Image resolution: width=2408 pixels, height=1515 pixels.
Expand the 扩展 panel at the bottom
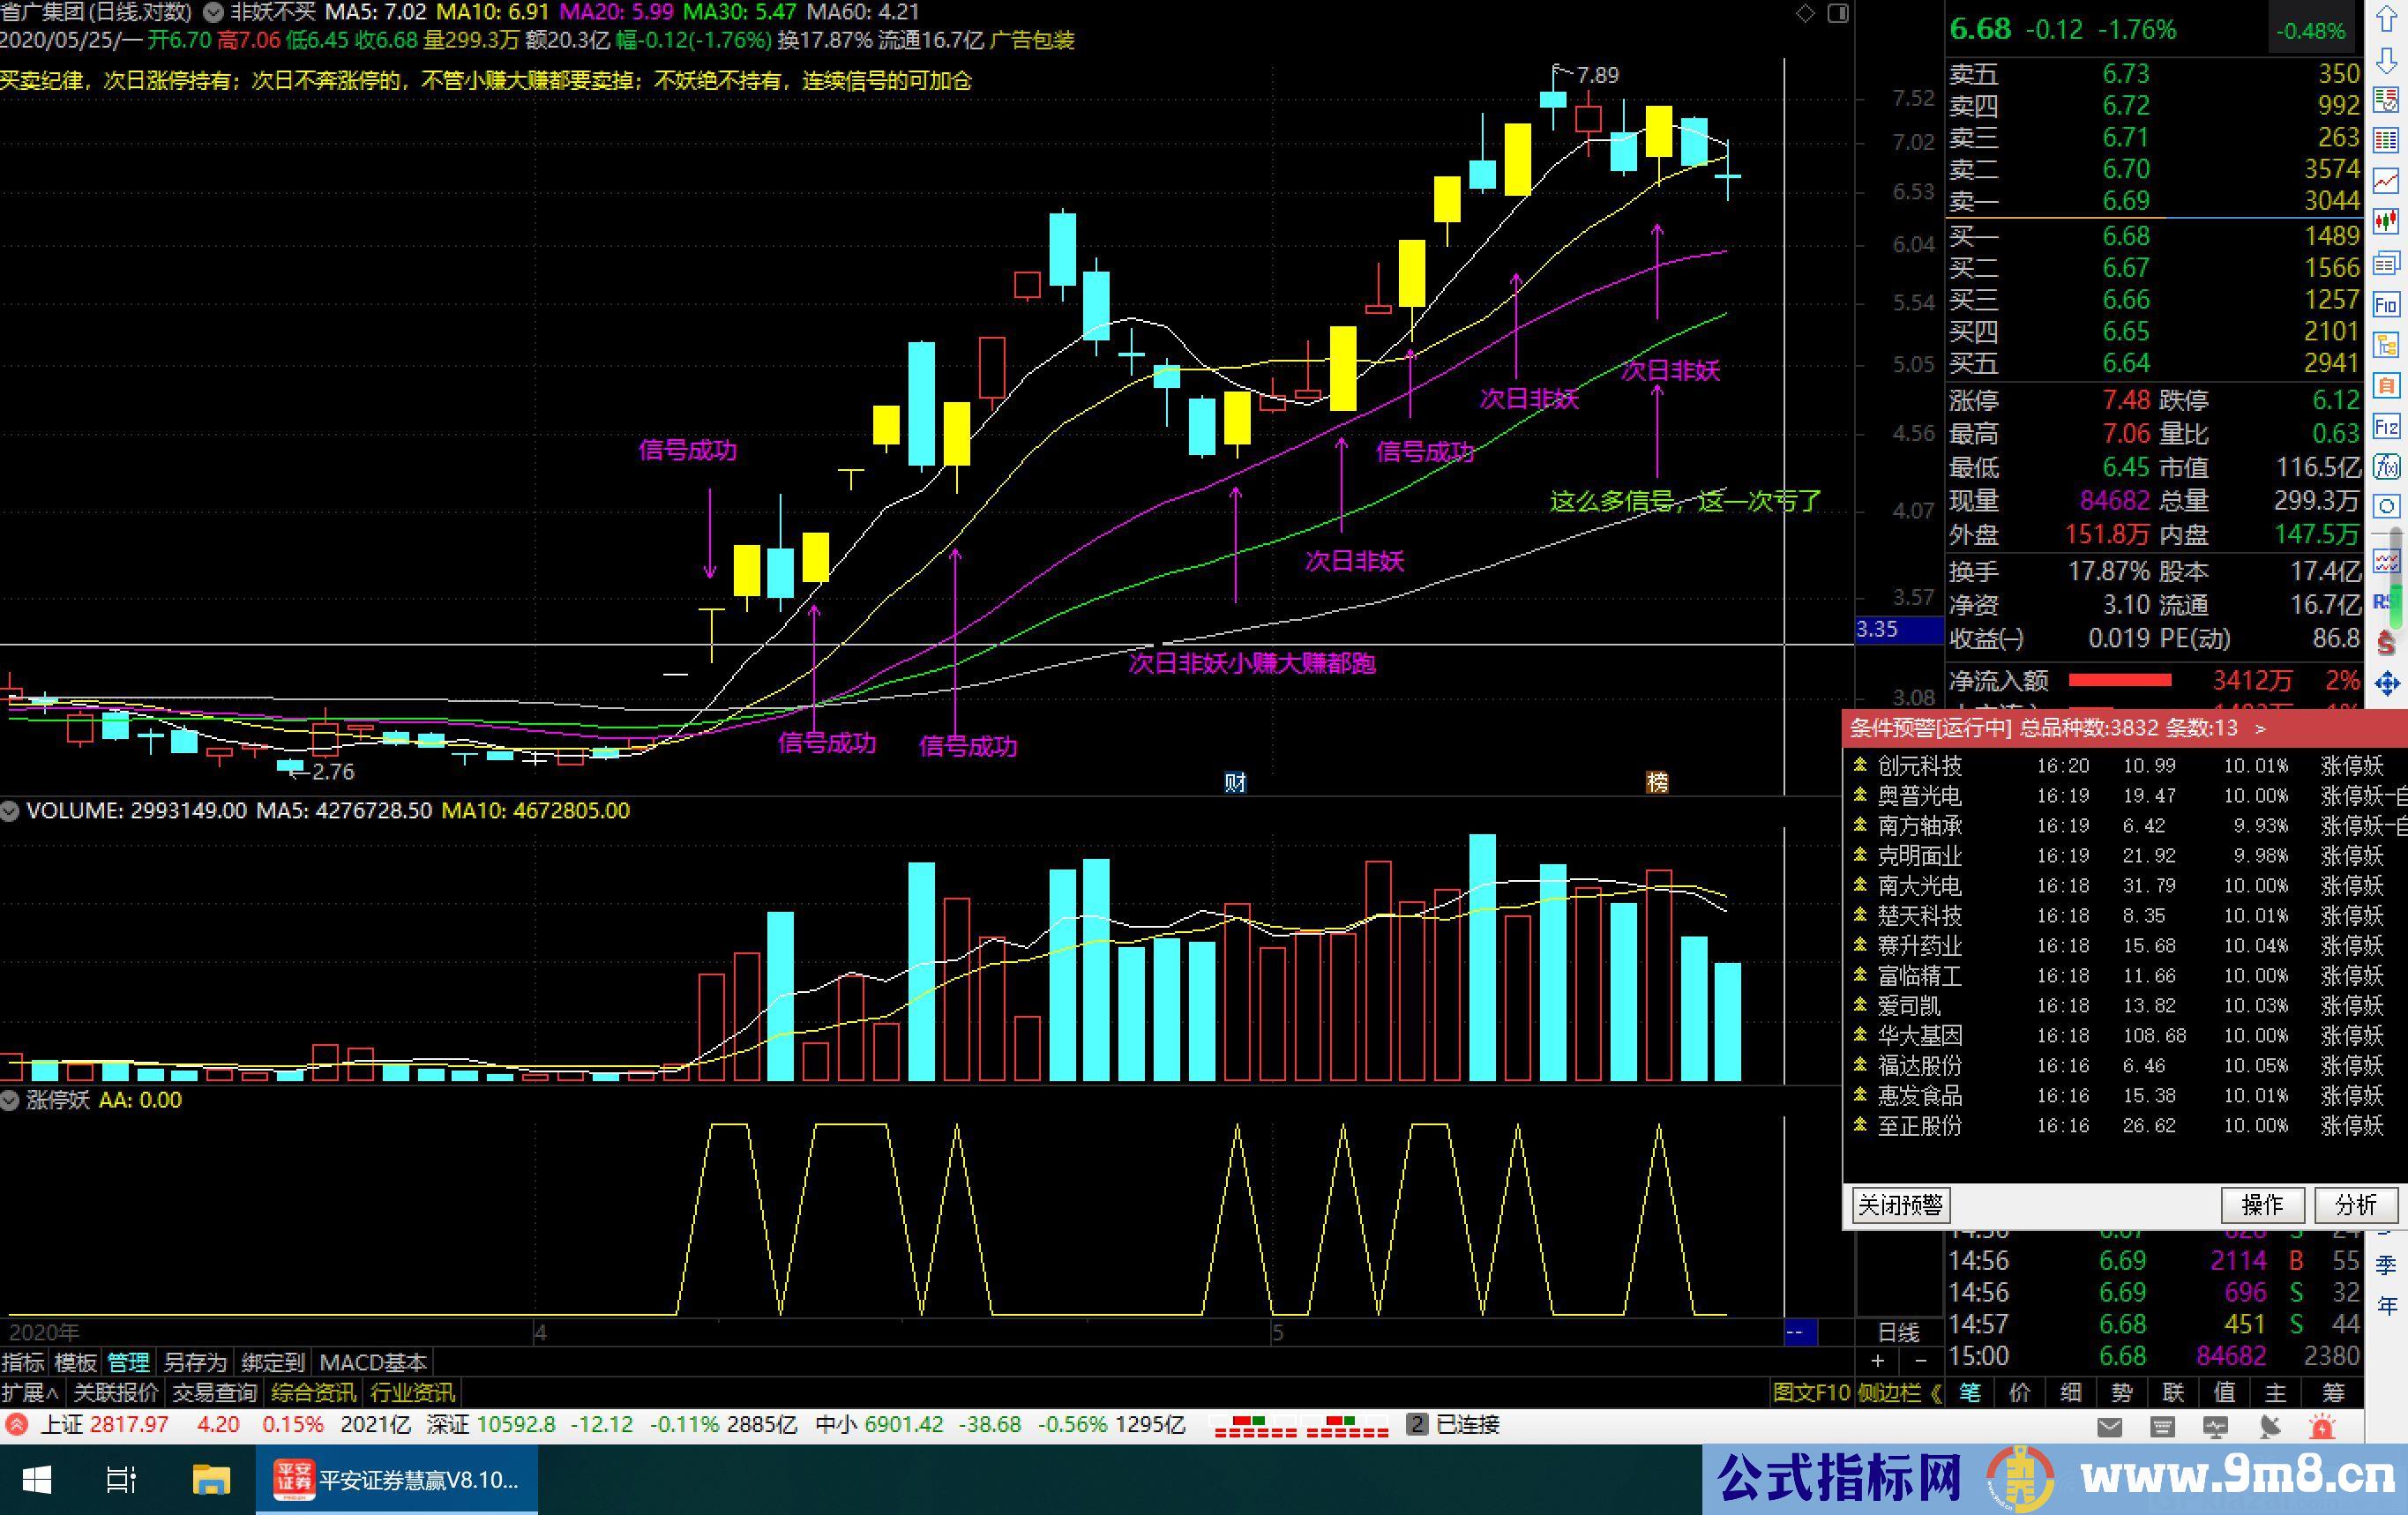tap(31, 1393)
